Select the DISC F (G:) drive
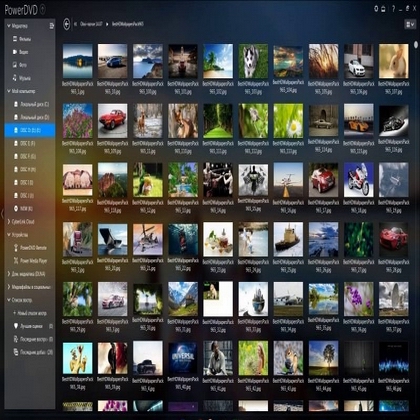This screenshot has height=420, width=420. click(30, 156)
